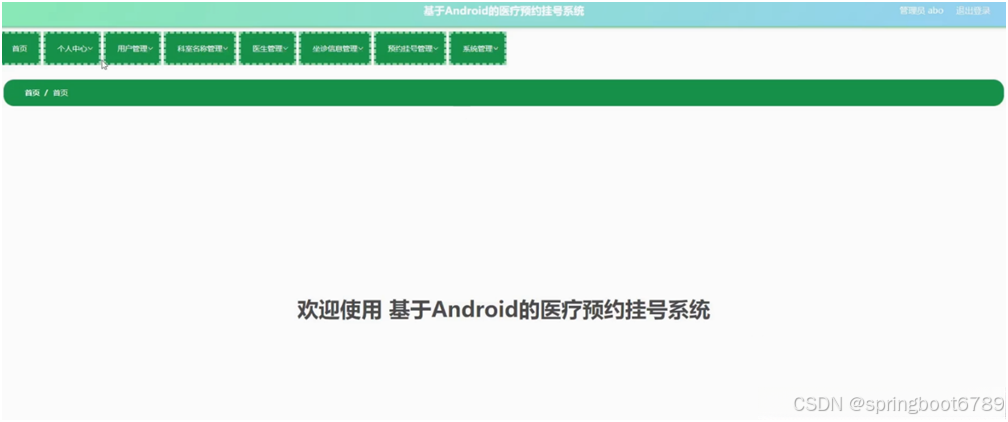1008x422 pixels.
Task: Open the 个人中心 menu
Action: pos(72,48)
